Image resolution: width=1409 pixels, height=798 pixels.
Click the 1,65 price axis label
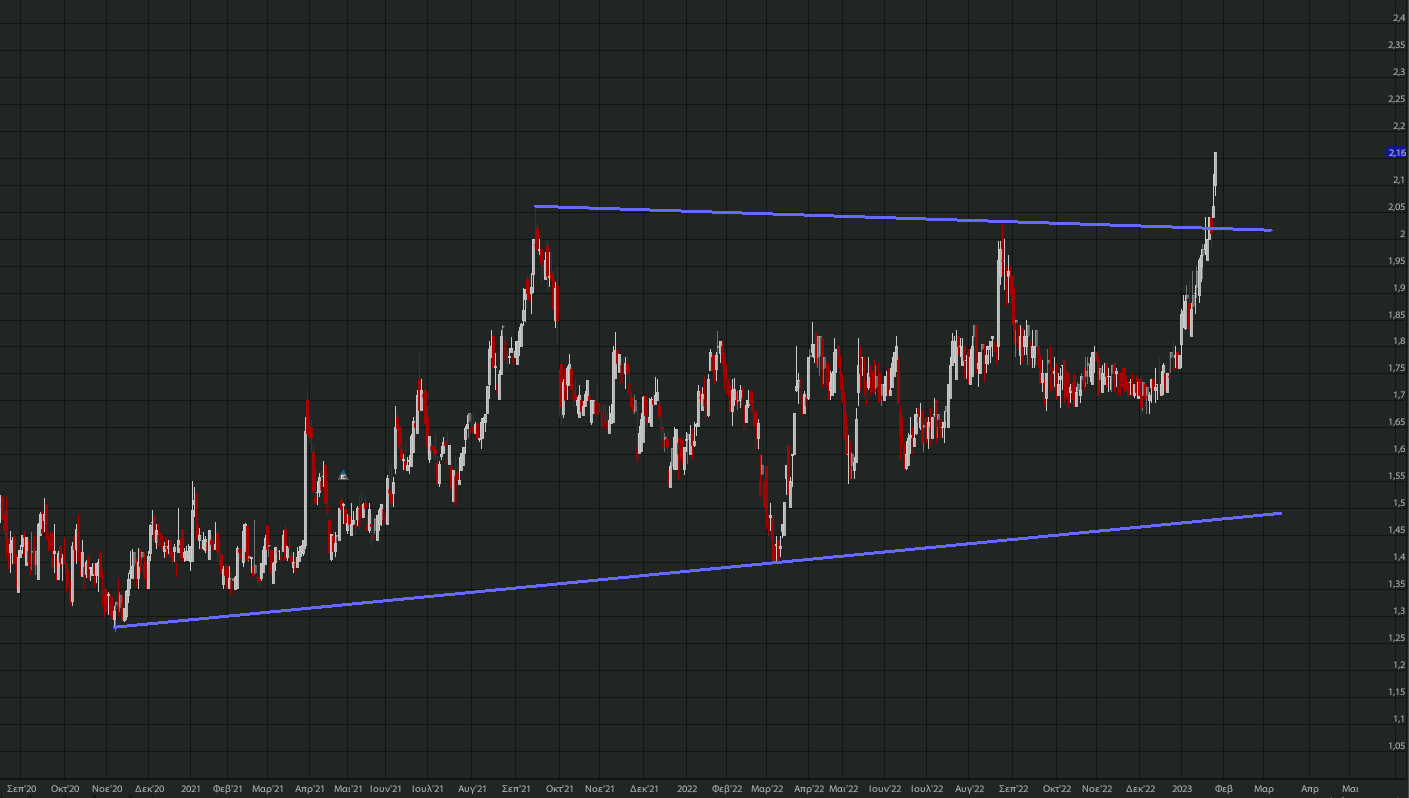click(x=1397, y=422)
